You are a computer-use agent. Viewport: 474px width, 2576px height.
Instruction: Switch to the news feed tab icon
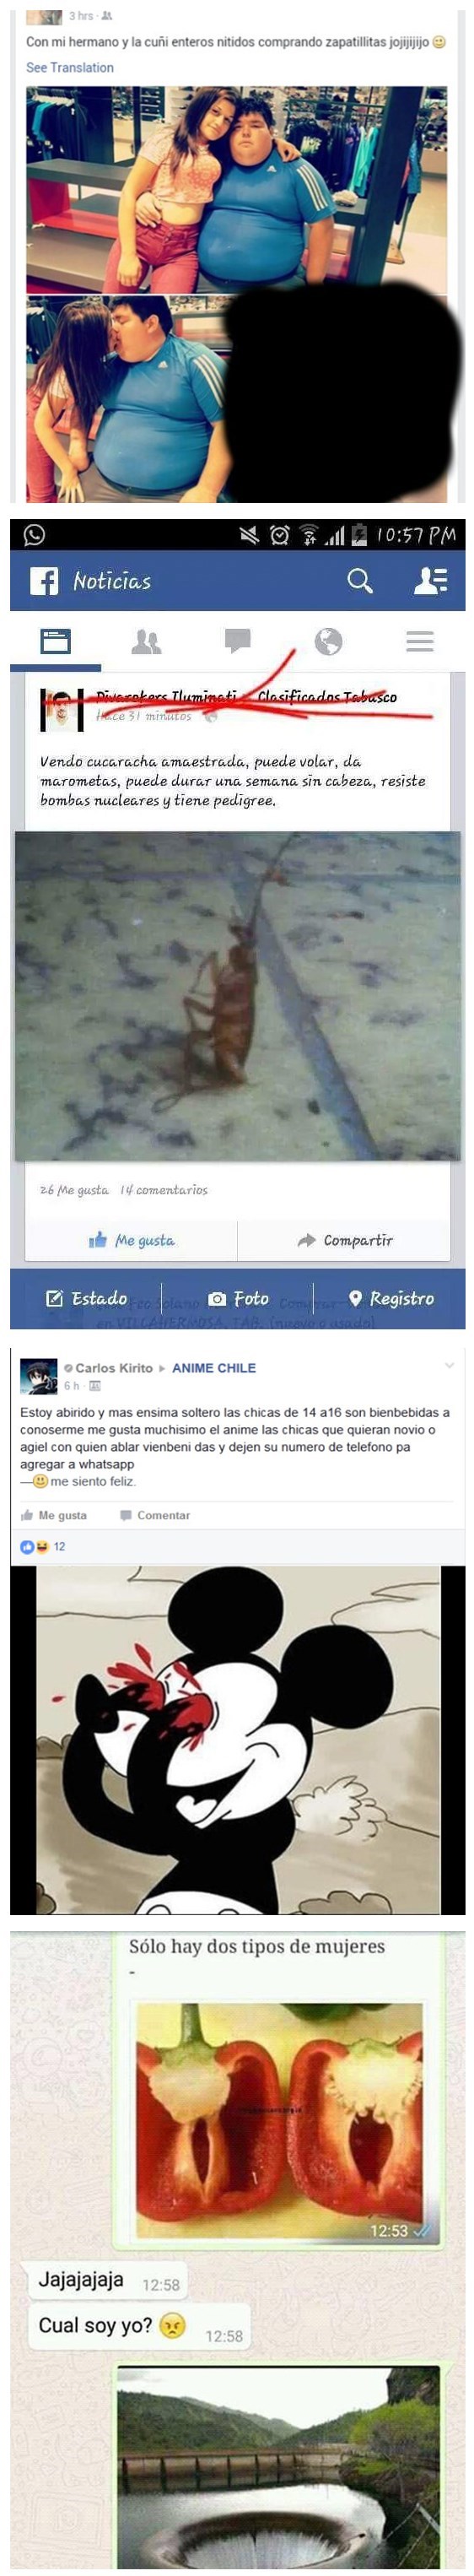pyautogui.click(x=55, y=640)
